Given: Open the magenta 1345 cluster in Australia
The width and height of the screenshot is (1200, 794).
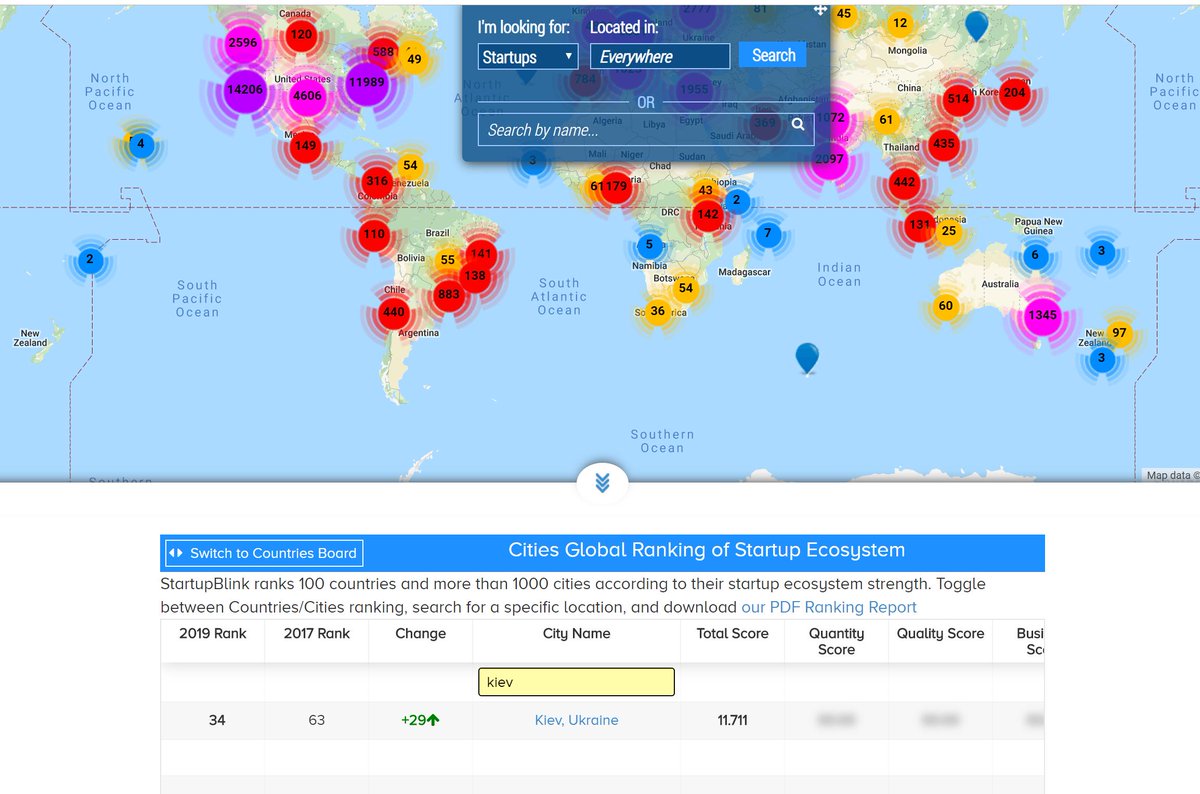Looking at the screenshot, I should pos(1042,315).
